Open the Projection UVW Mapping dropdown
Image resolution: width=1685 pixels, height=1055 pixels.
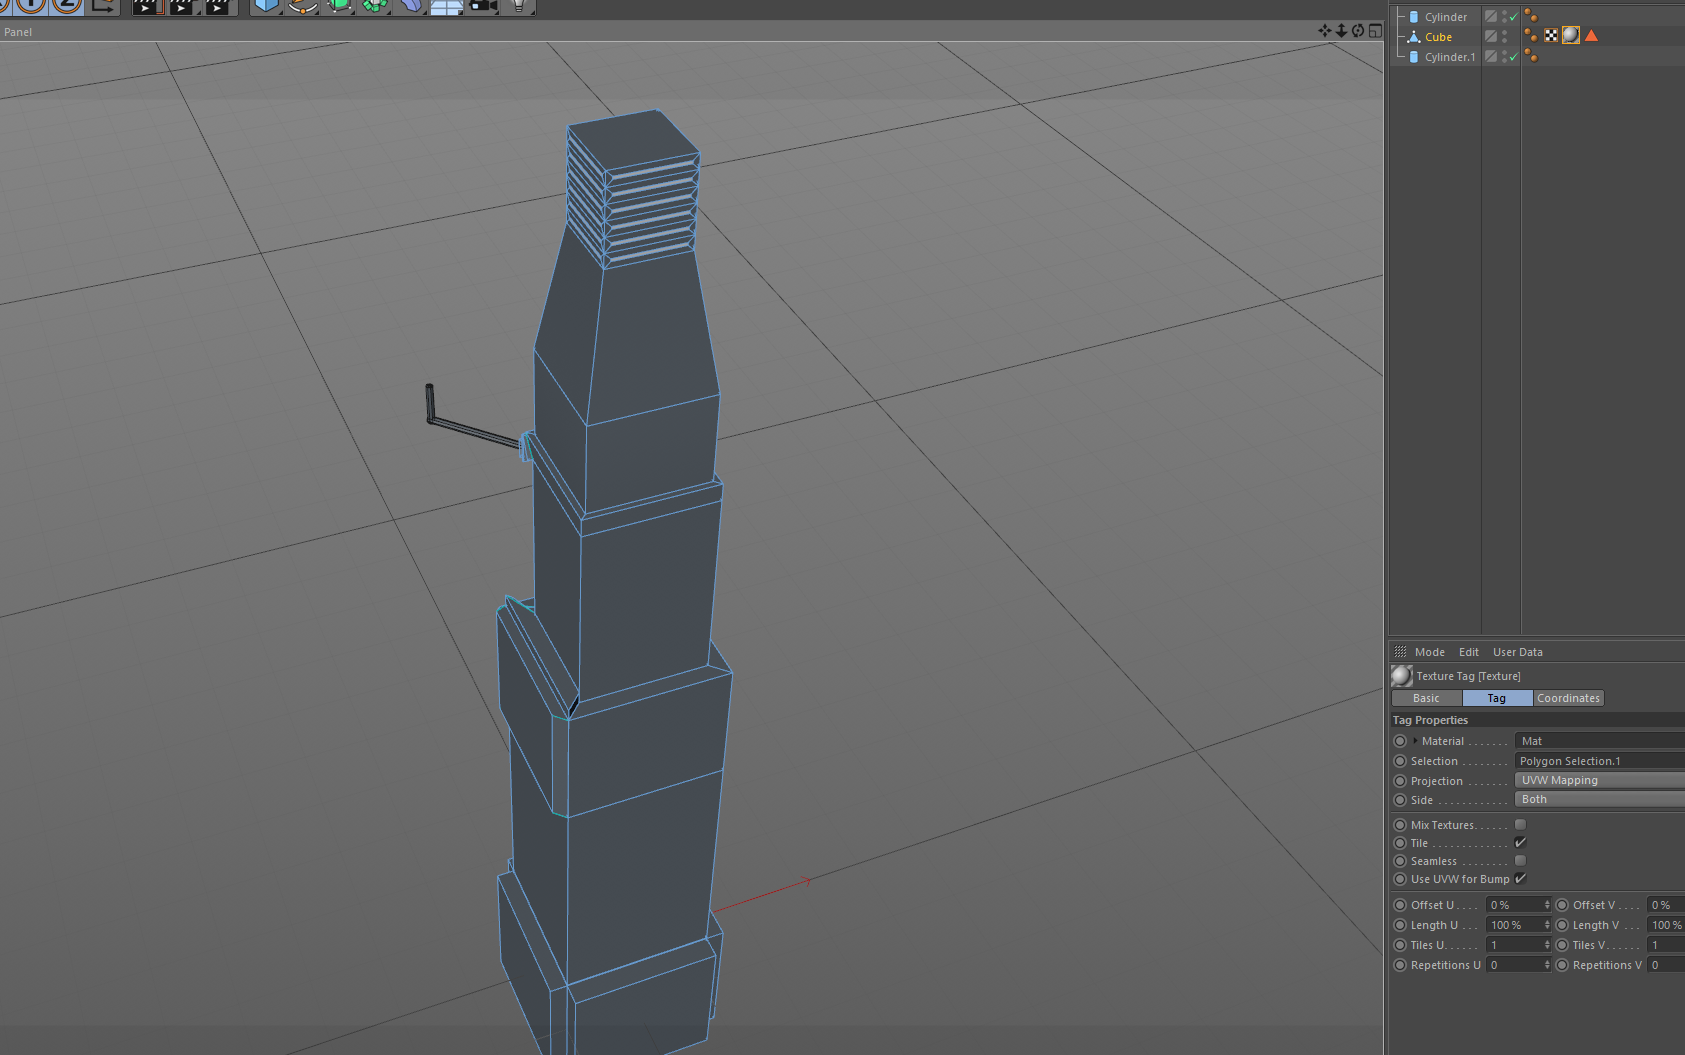(1600, 780)
